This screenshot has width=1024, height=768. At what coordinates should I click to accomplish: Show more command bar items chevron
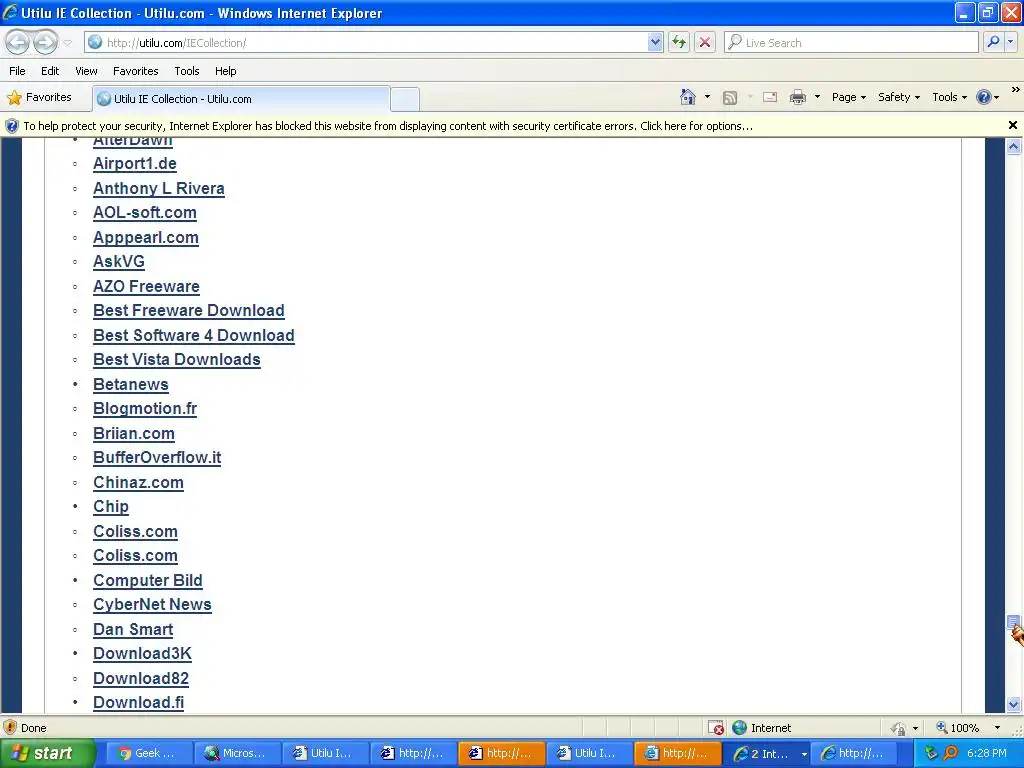[x=1016, y=89]
